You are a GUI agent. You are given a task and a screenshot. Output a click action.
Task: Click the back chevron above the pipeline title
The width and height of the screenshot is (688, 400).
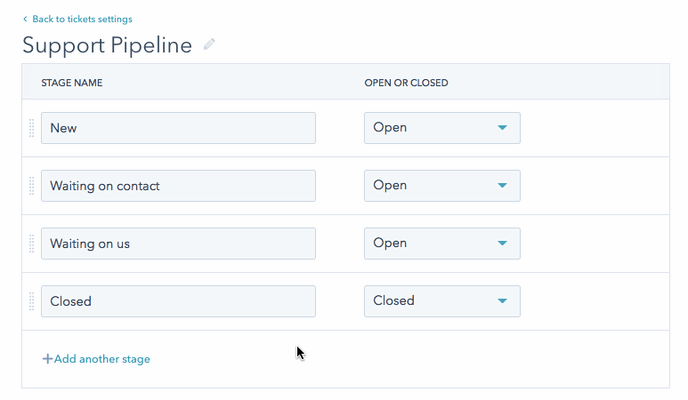(25, 19)
